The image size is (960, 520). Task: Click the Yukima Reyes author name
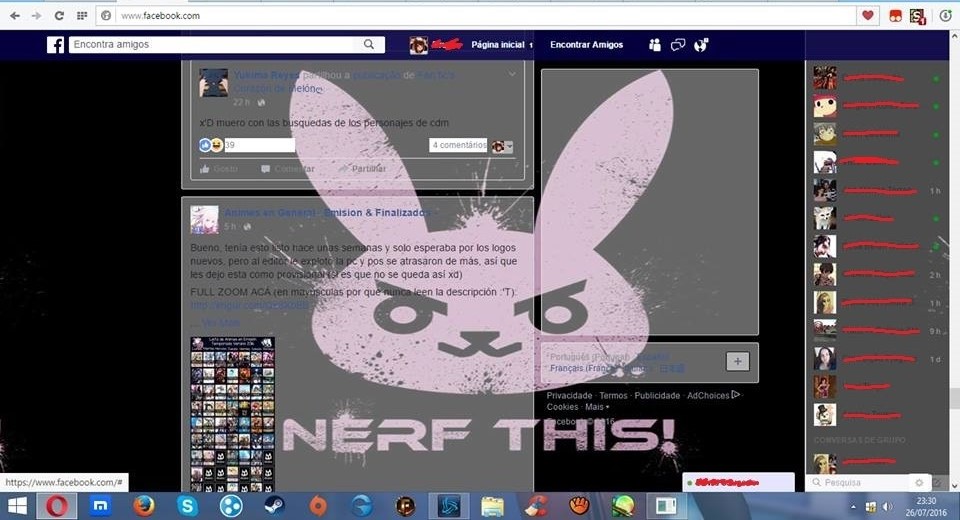pos(266,75)
